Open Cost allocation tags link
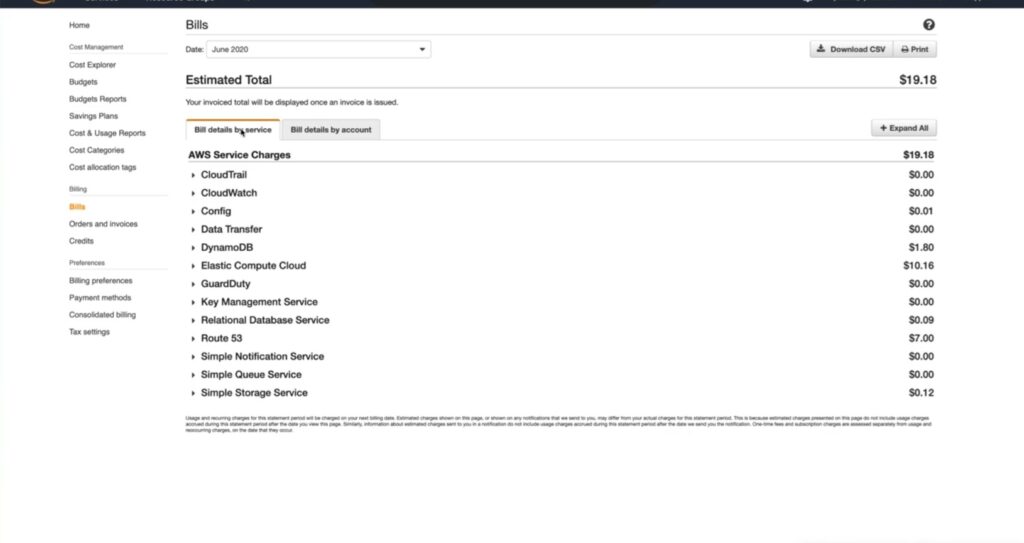The image size is (1024, 543). click(103, 167)
